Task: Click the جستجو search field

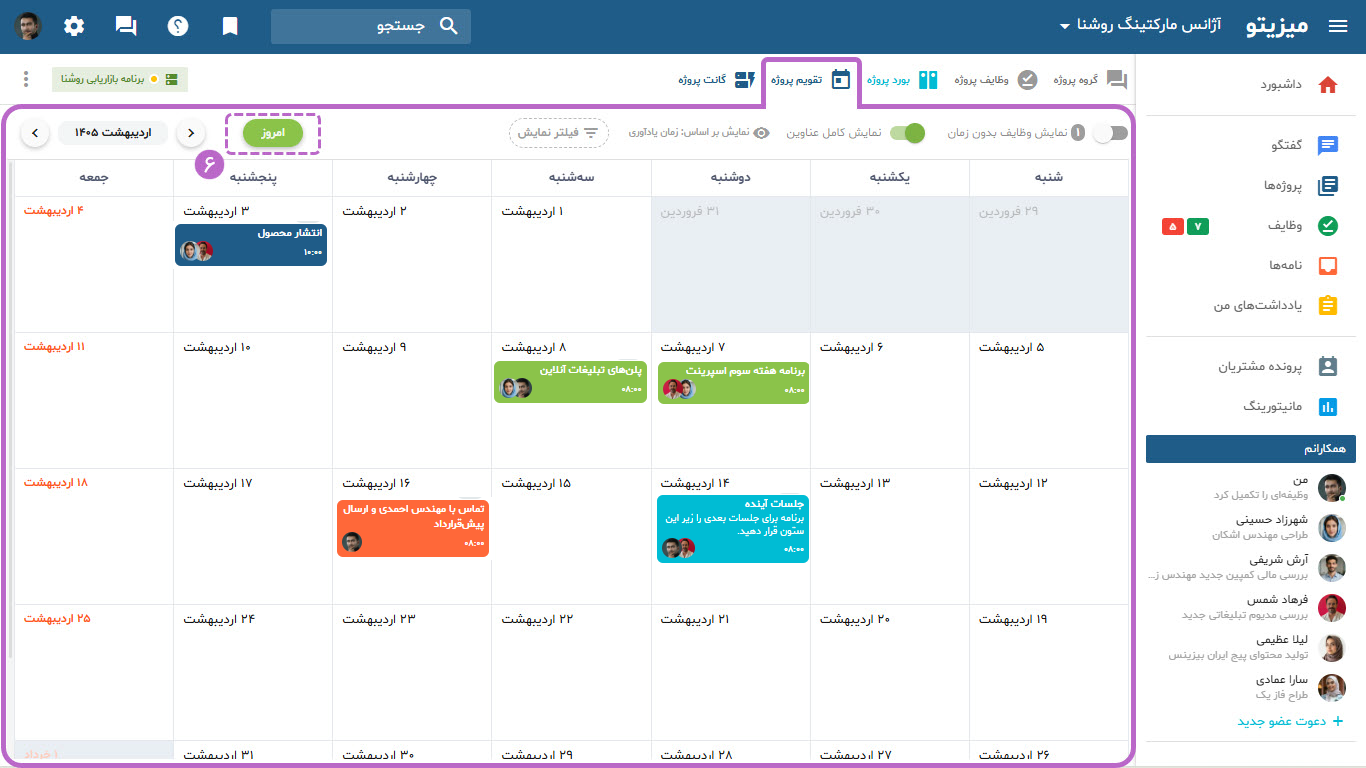Action: coord(370,26)
